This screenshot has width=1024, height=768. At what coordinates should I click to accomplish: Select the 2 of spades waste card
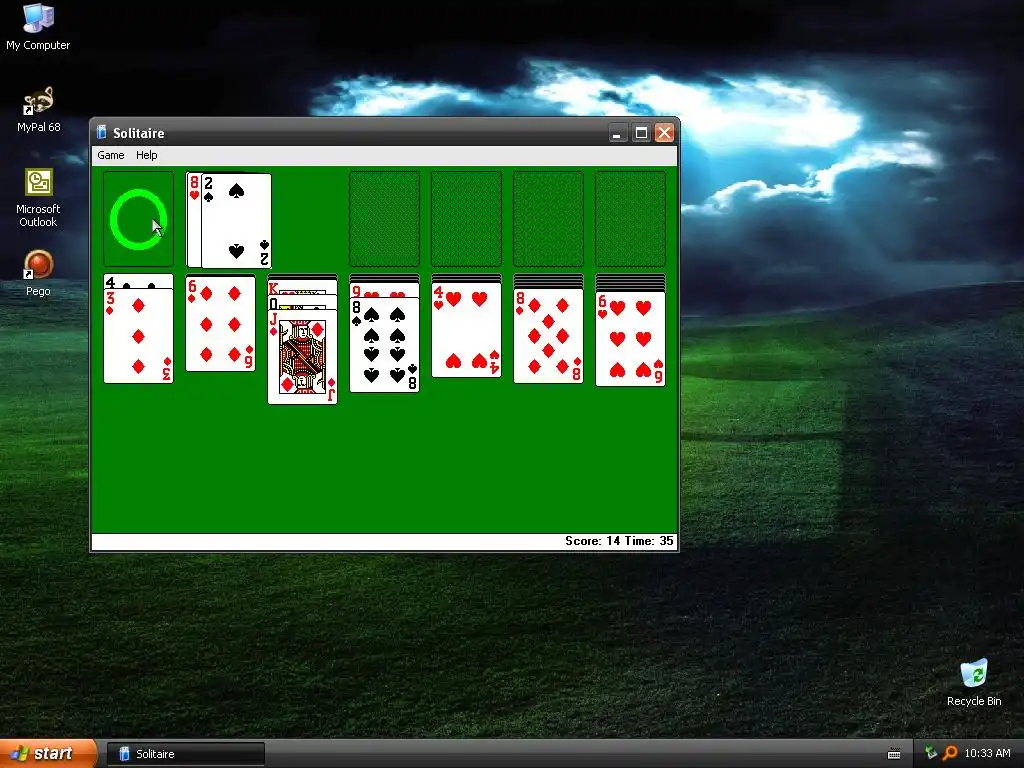click(x=236, y=221)
